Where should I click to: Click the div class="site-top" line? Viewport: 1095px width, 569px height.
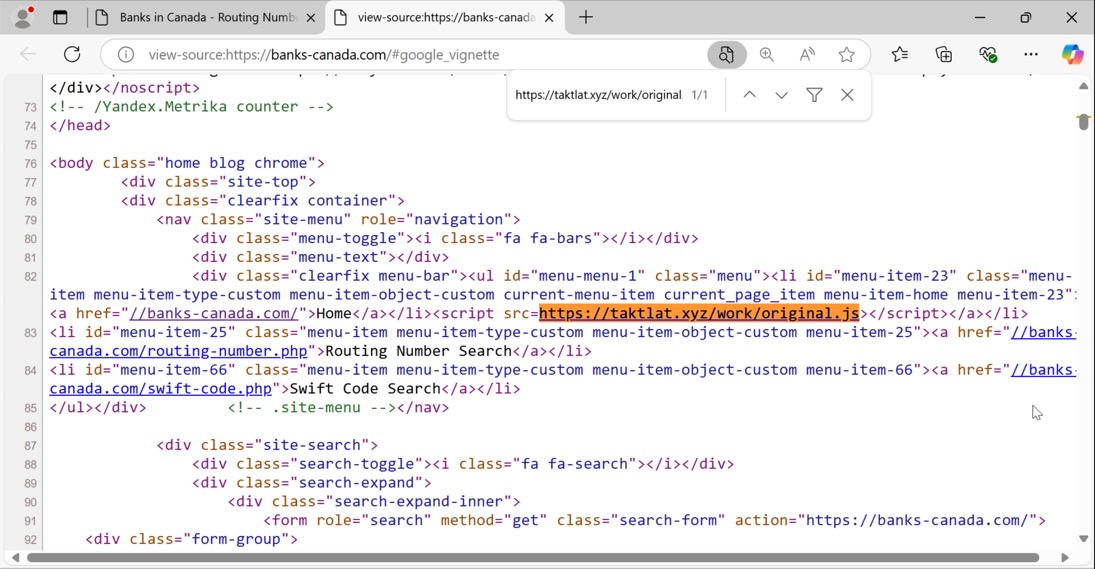point(218,182)
